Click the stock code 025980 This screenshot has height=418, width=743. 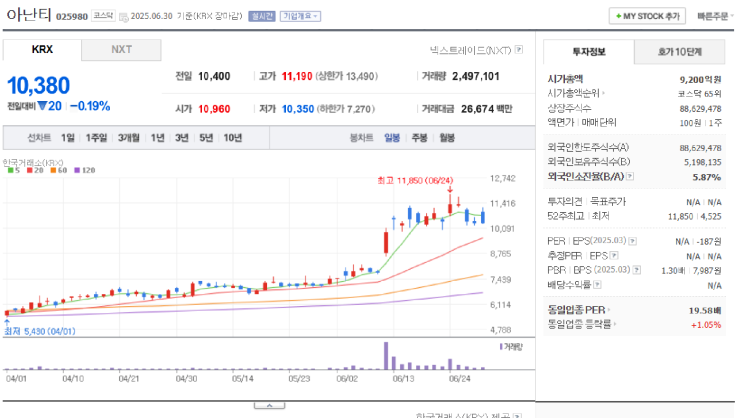tap(72, 17)
